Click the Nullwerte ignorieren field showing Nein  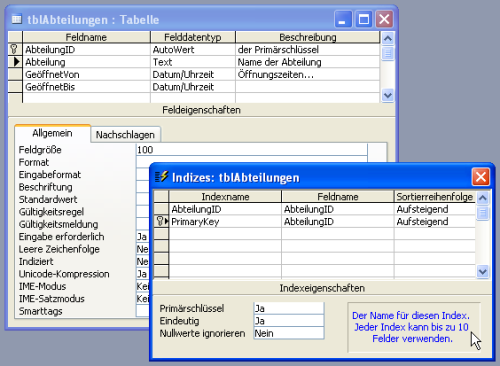pyautogui.click(x=289, y=333)
